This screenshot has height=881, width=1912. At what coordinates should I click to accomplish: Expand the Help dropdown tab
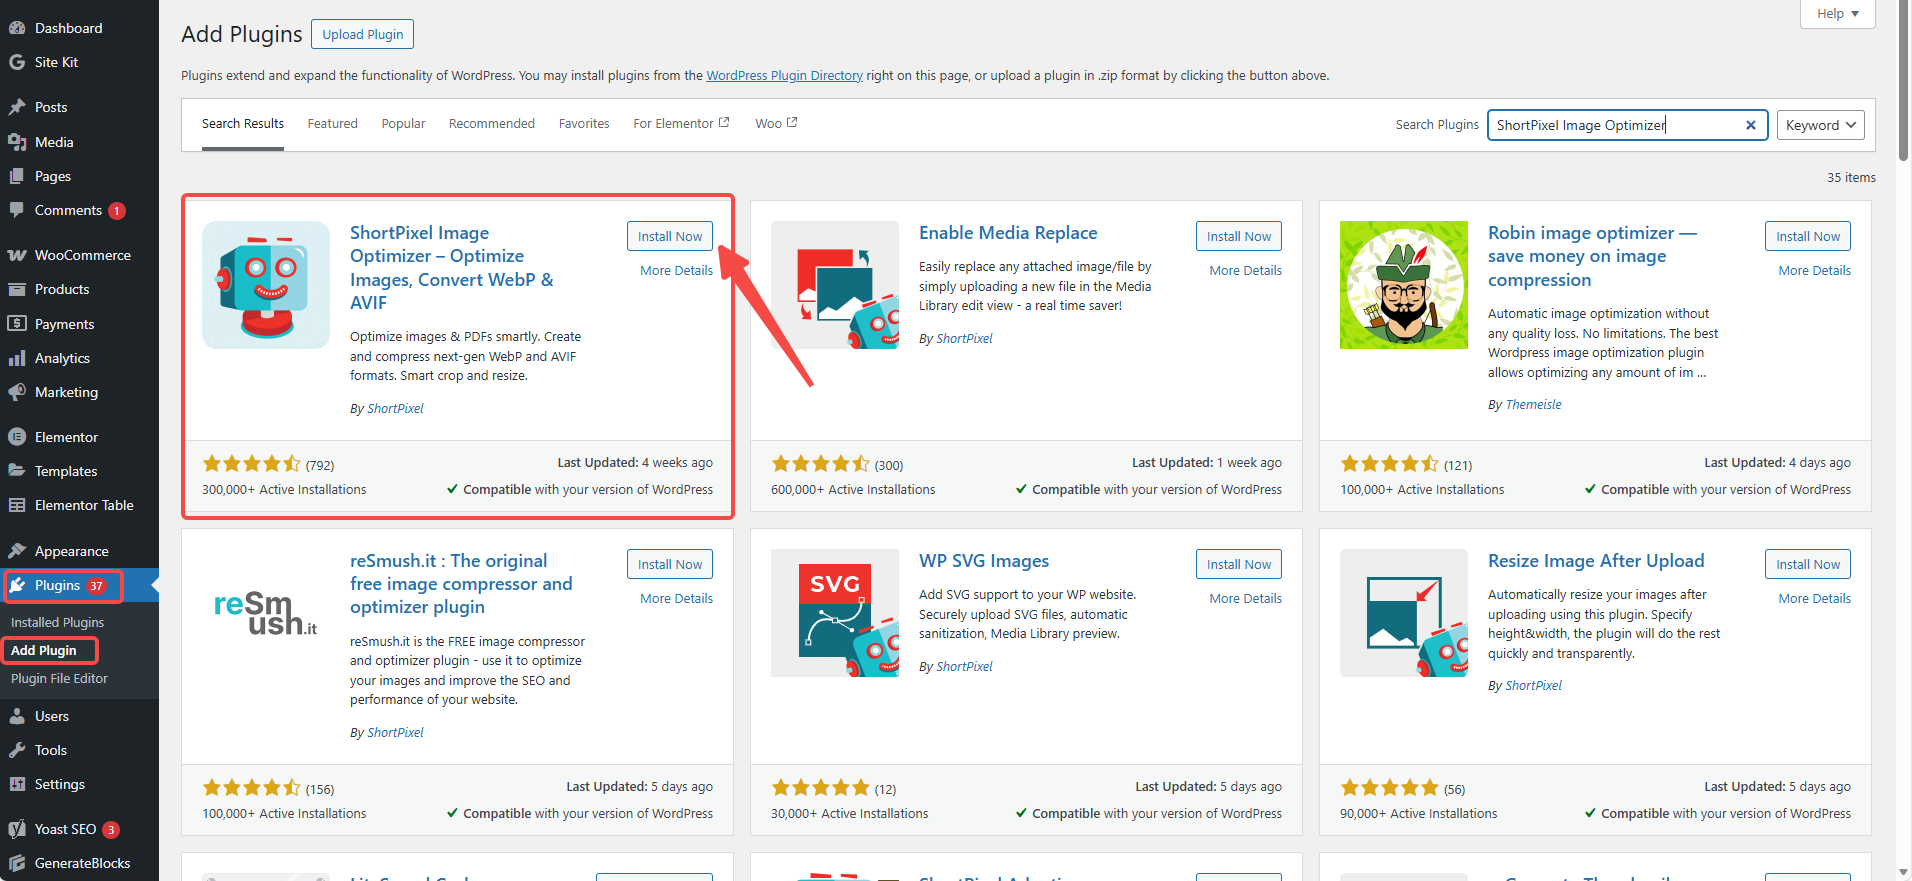click(1838, 14)
